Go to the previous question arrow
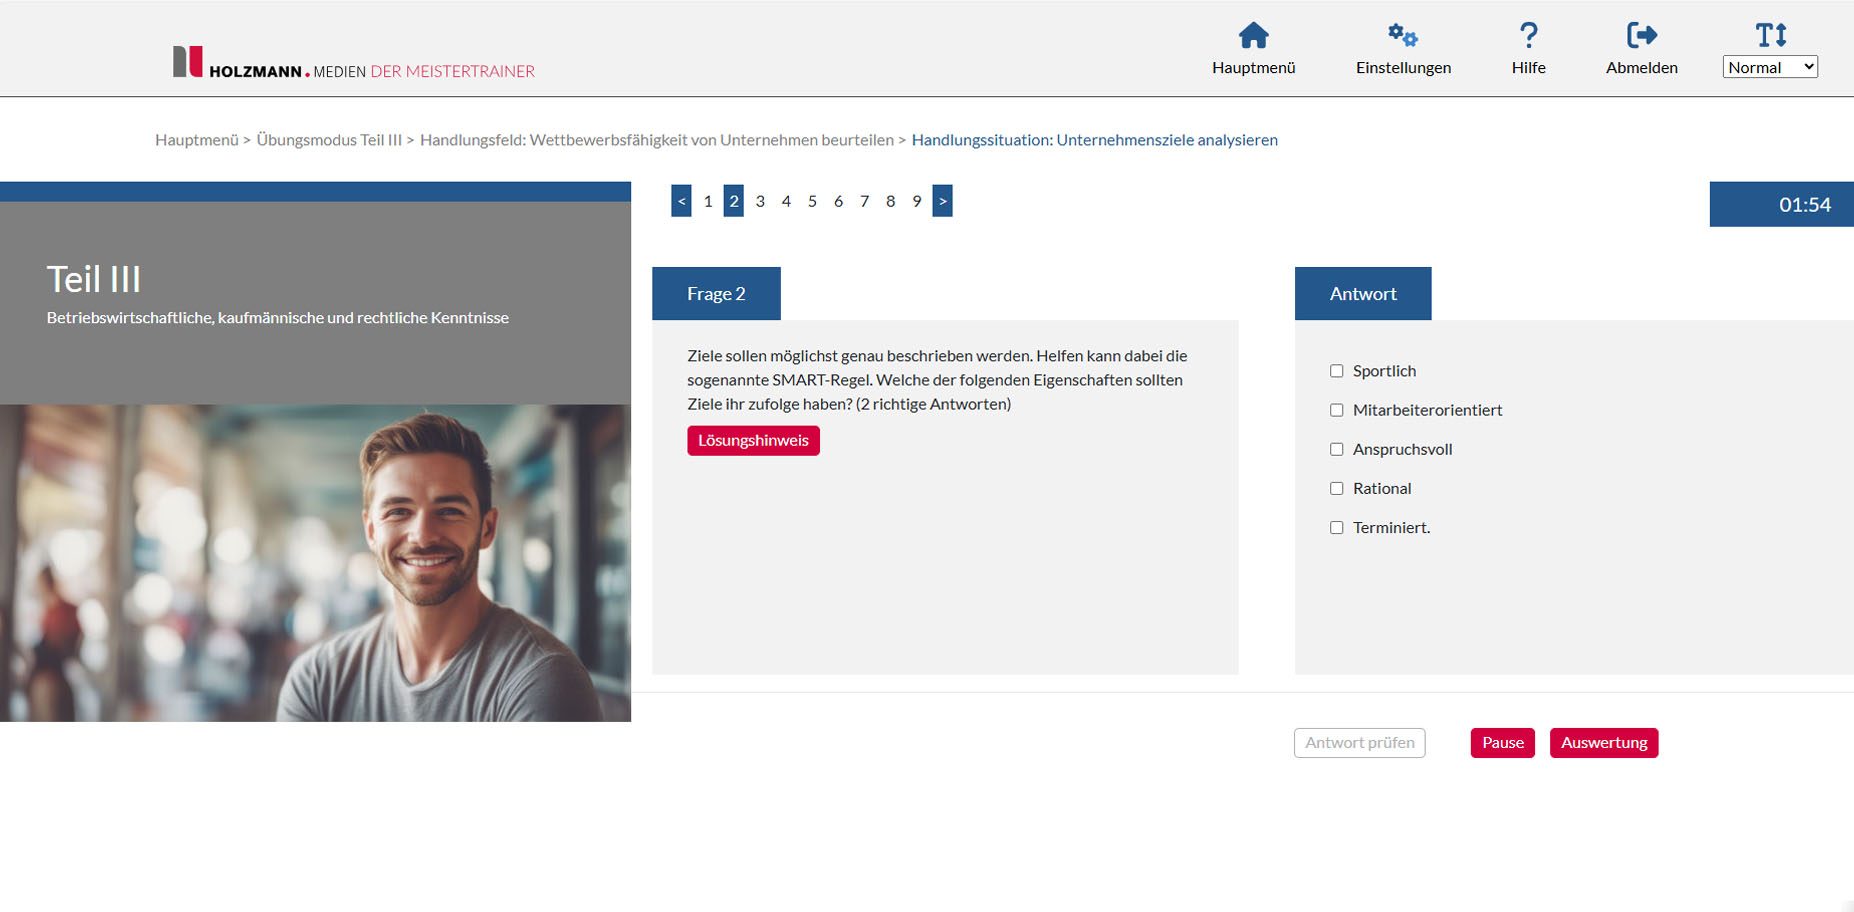 point(681,201)
